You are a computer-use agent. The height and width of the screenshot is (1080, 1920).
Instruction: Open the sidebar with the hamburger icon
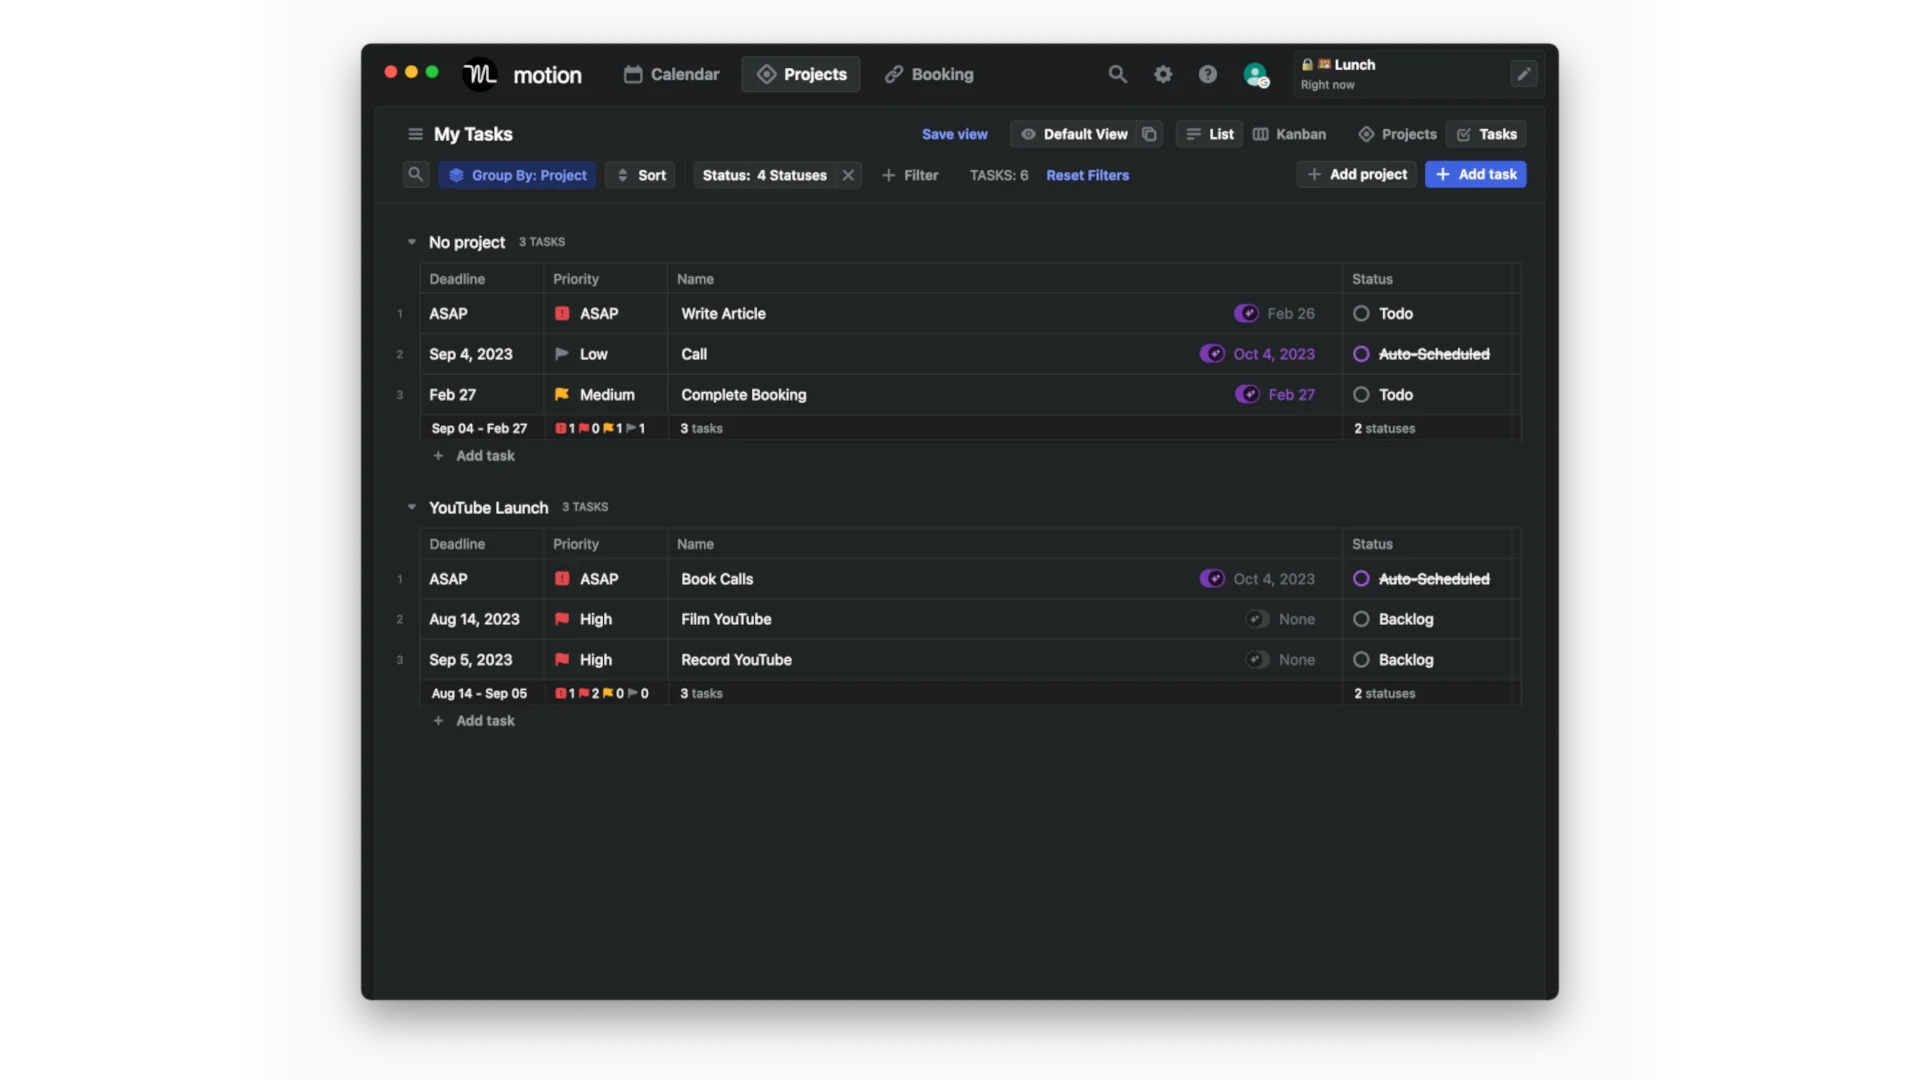coord(415,134)
